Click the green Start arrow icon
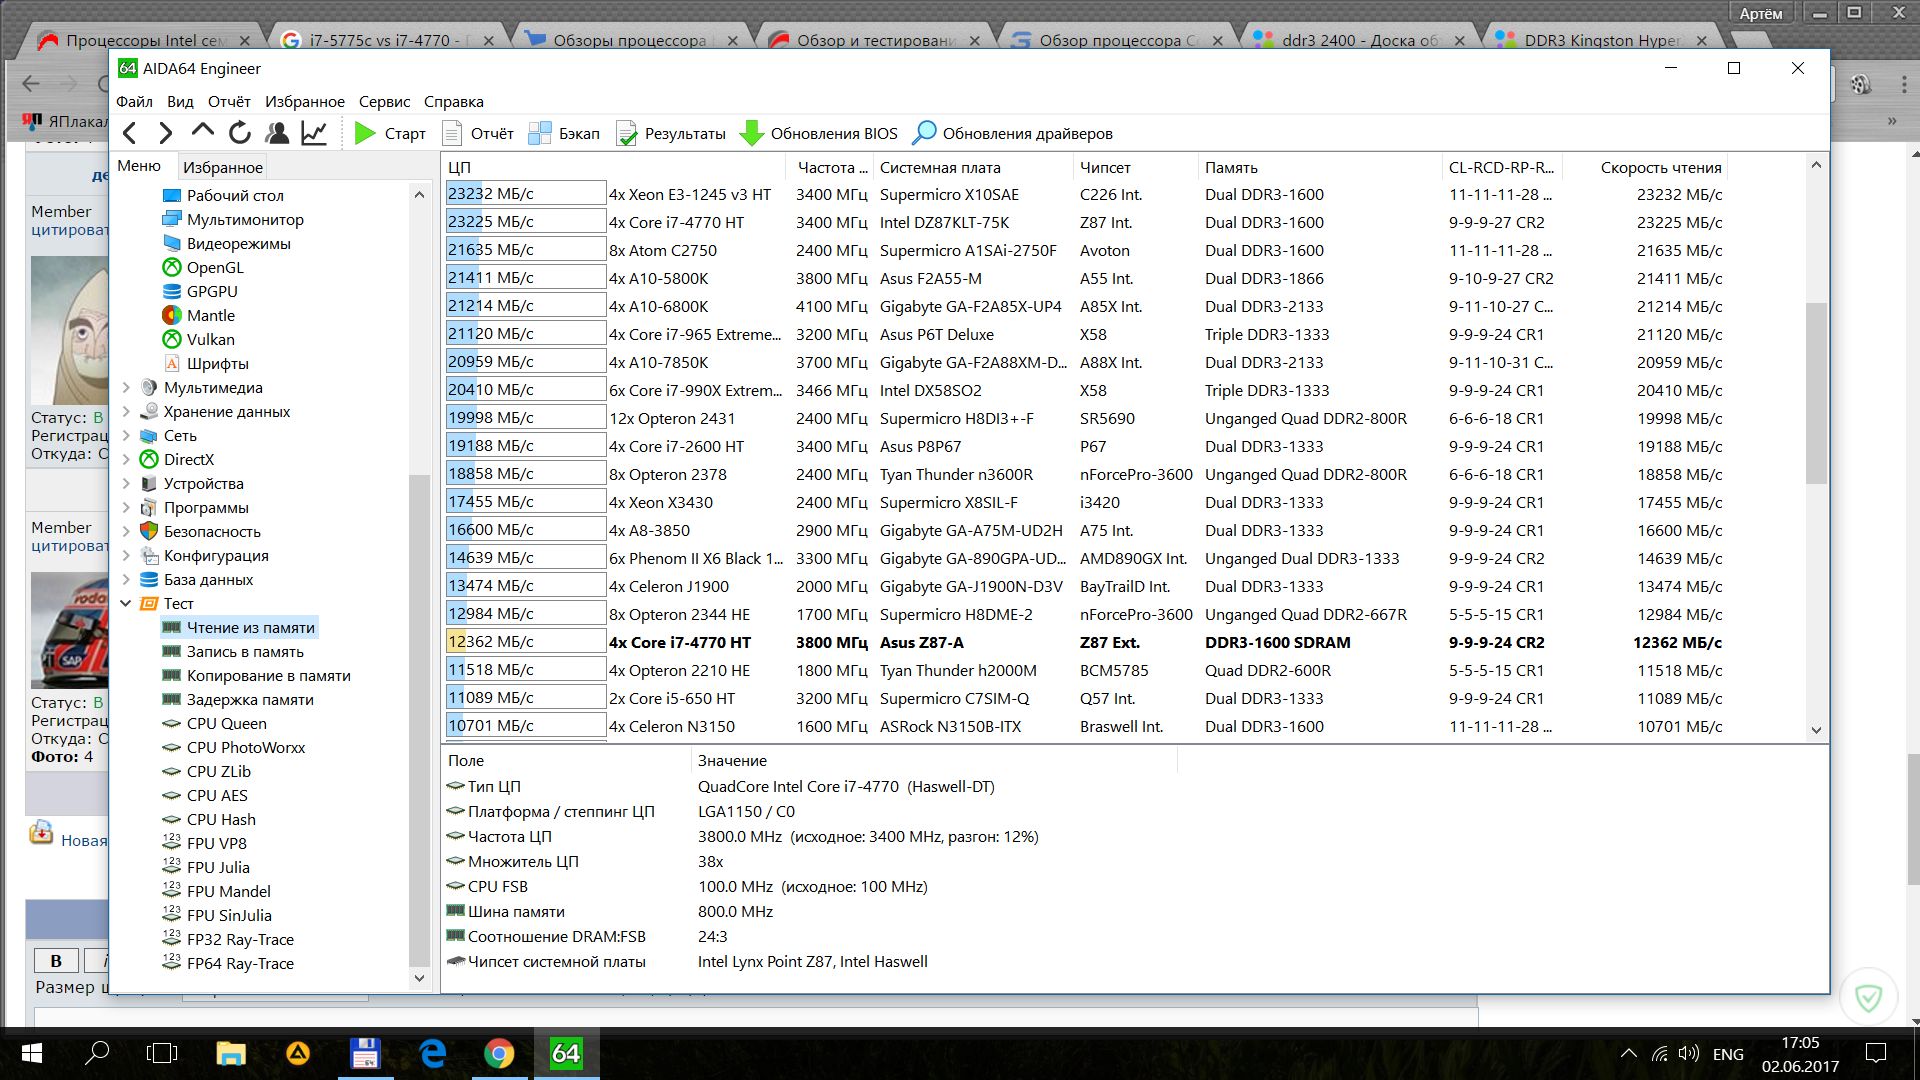This screenshot has height=1080, width=1920. [365, 133]
